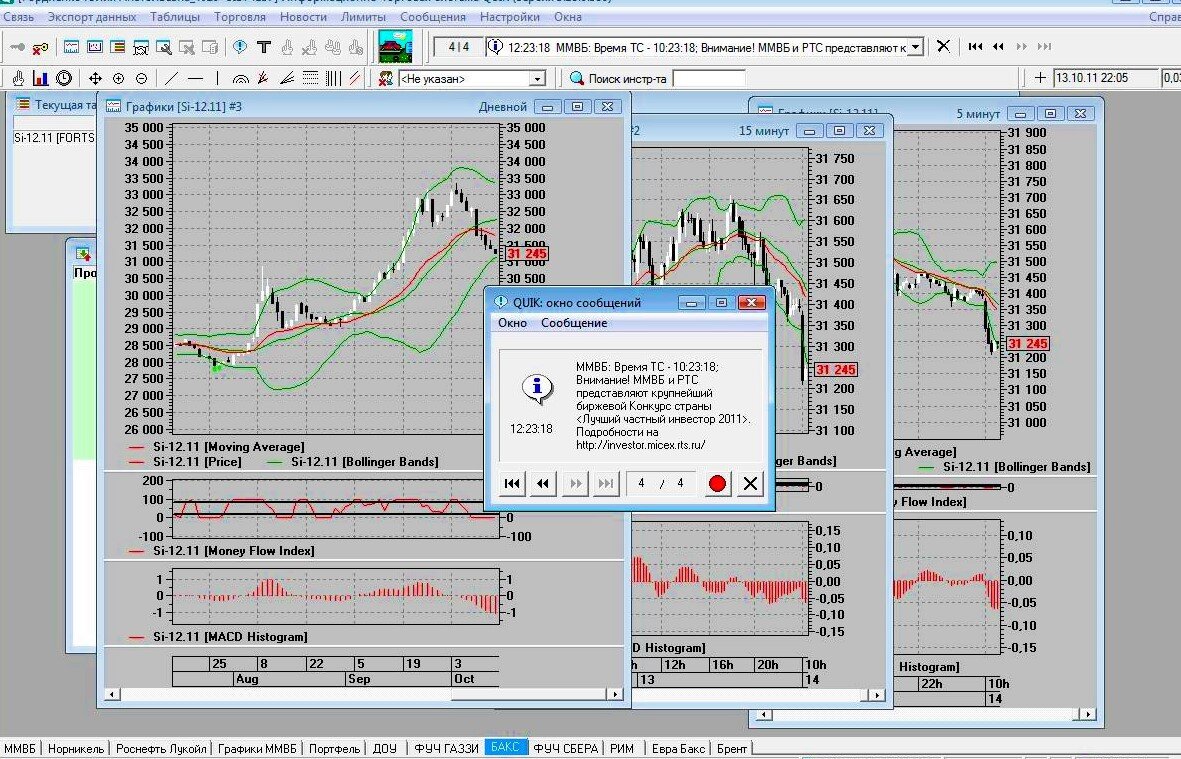Select the hand tool in the chart toolbar
Screen dimensions: 1181x759
point(18,78)
